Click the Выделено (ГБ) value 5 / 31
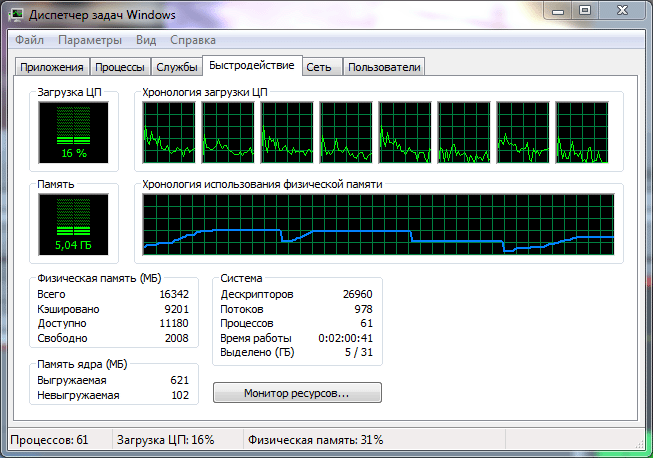This screenshot has width=653, height=458. click(x=359, y=352)
